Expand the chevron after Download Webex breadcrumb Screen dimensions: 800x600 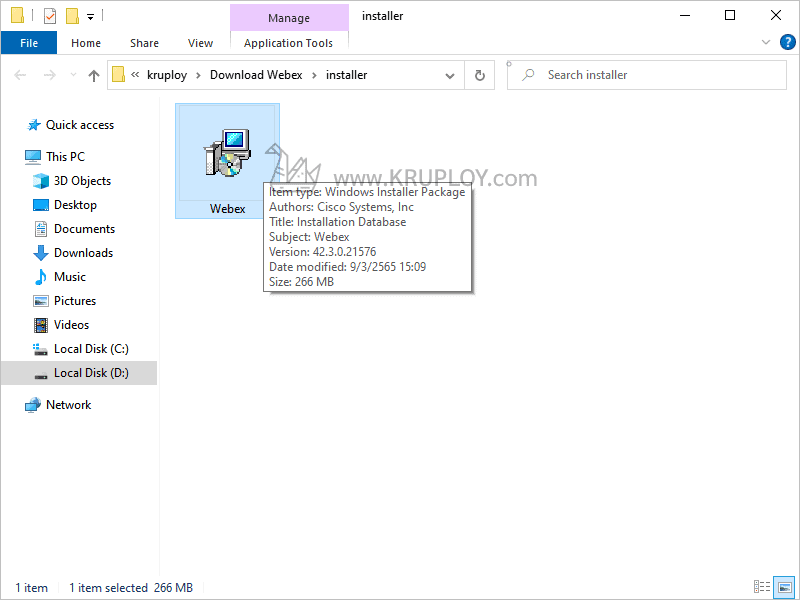click(x=314, y=76)
